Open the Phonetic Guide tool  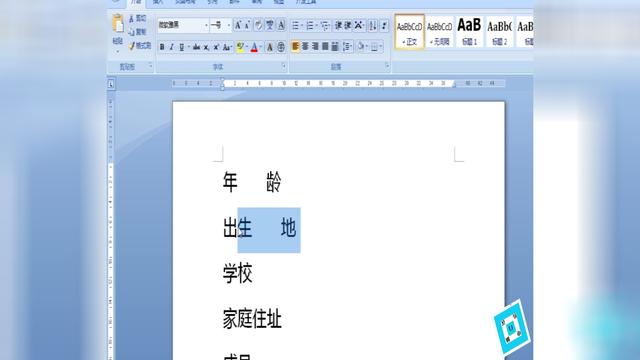coord(270,25)
